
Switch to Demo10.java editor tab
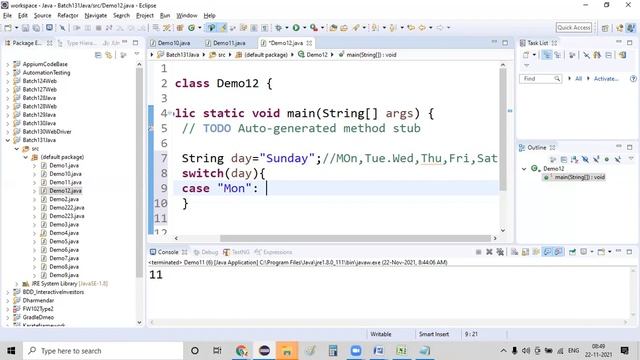tap(174, 43)
